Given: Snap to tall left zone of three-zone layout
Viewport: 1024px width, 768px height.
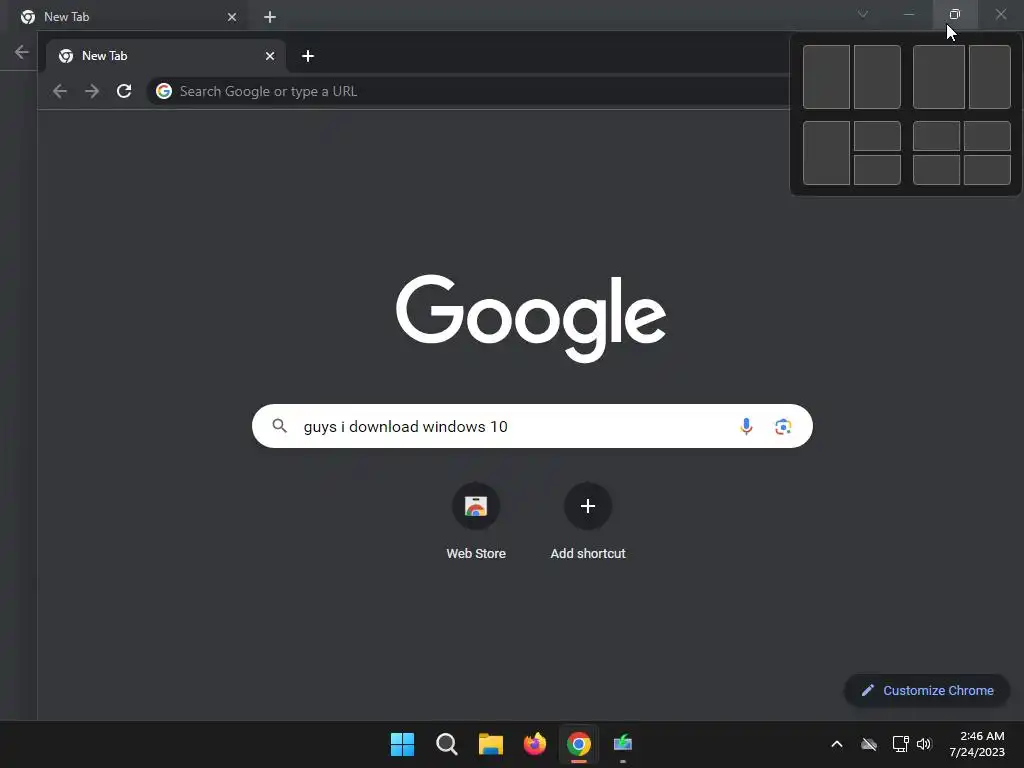Looking at the screenshot, I should [826, 153].
